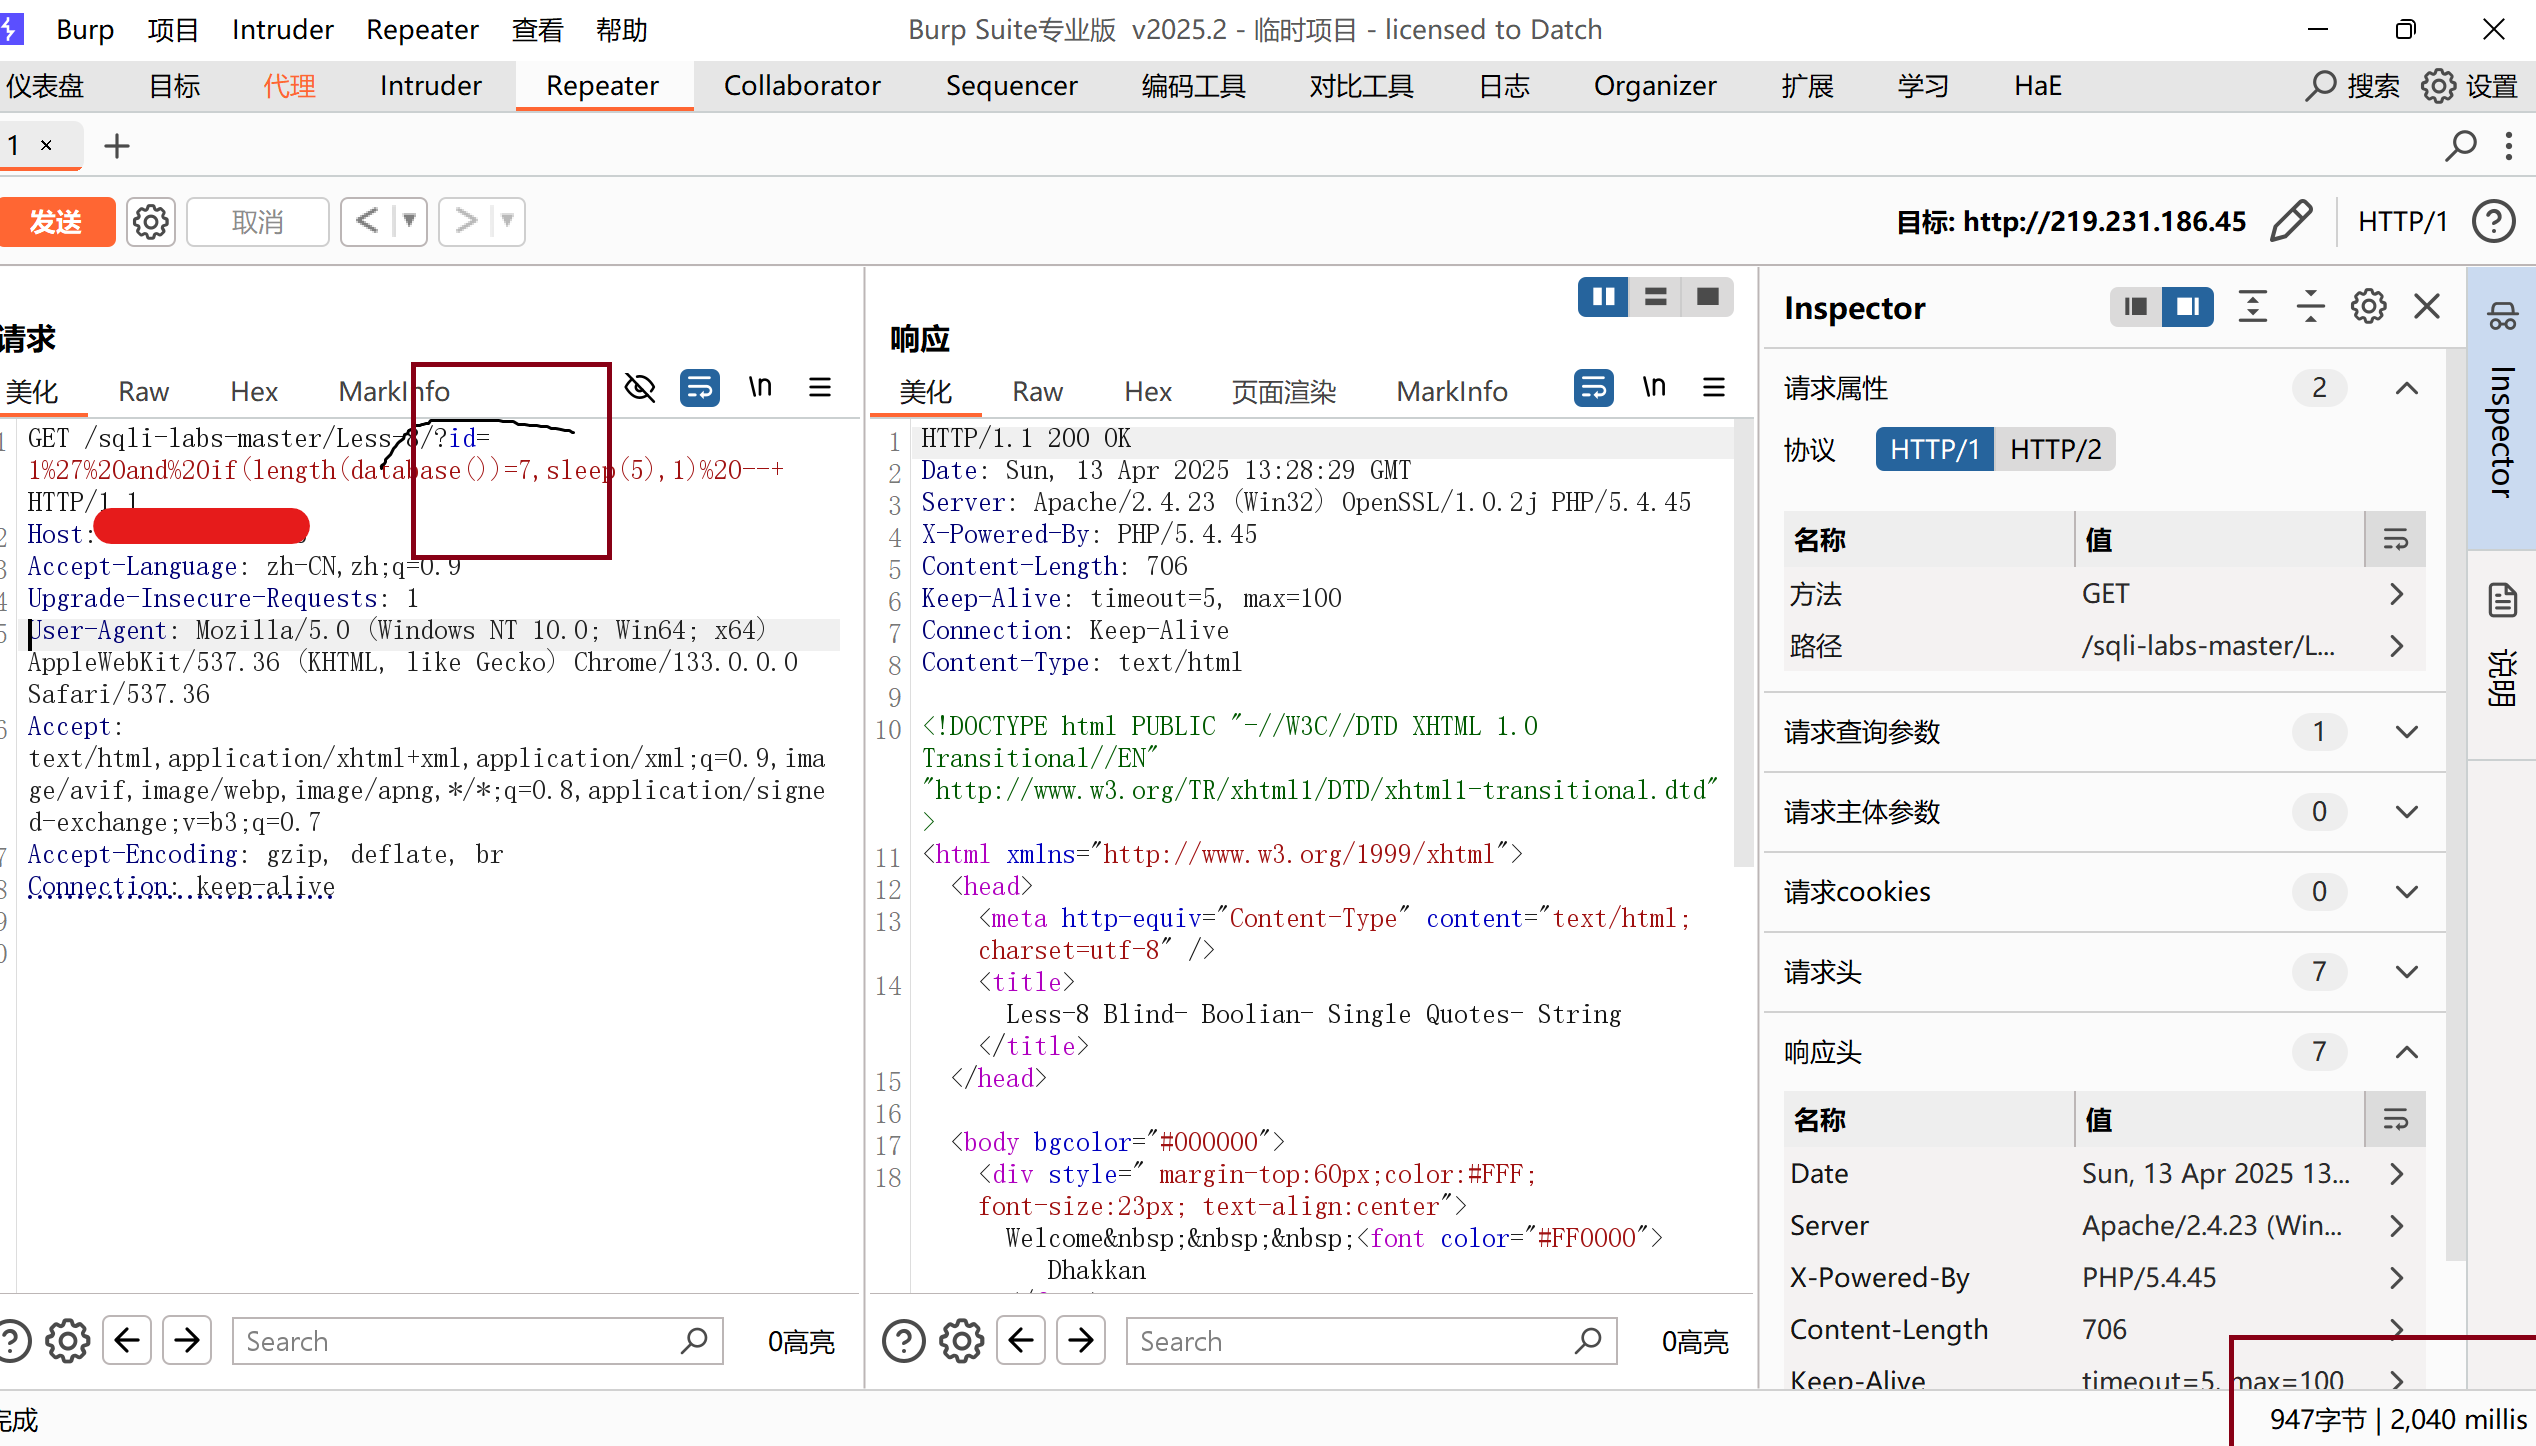Viewport: 2536px width, 1446px height.
Task: Toggle word wrap in request editor
Action: click(x=700, y=388)
